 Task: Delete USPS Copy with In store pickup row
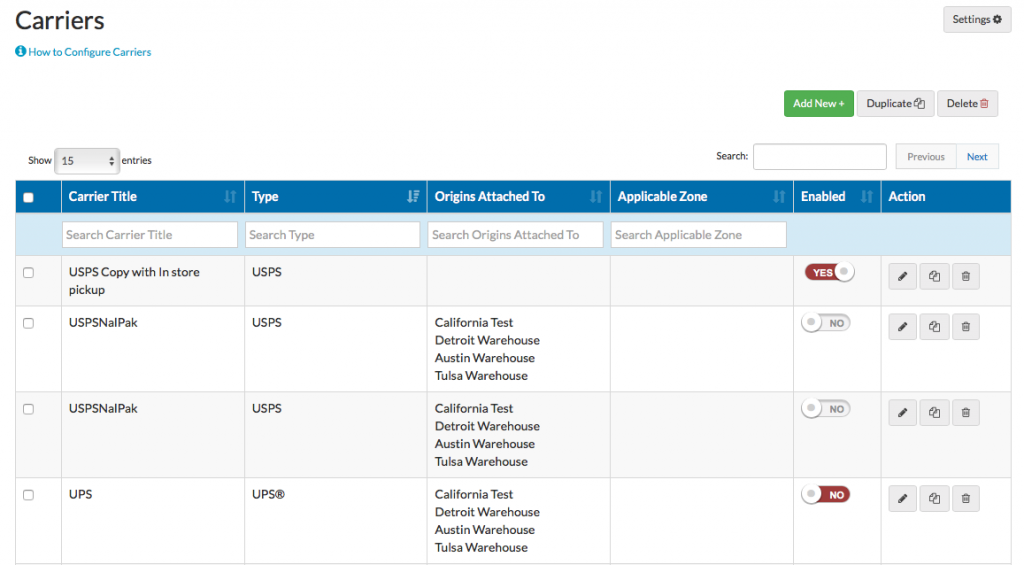coord(965,276)
